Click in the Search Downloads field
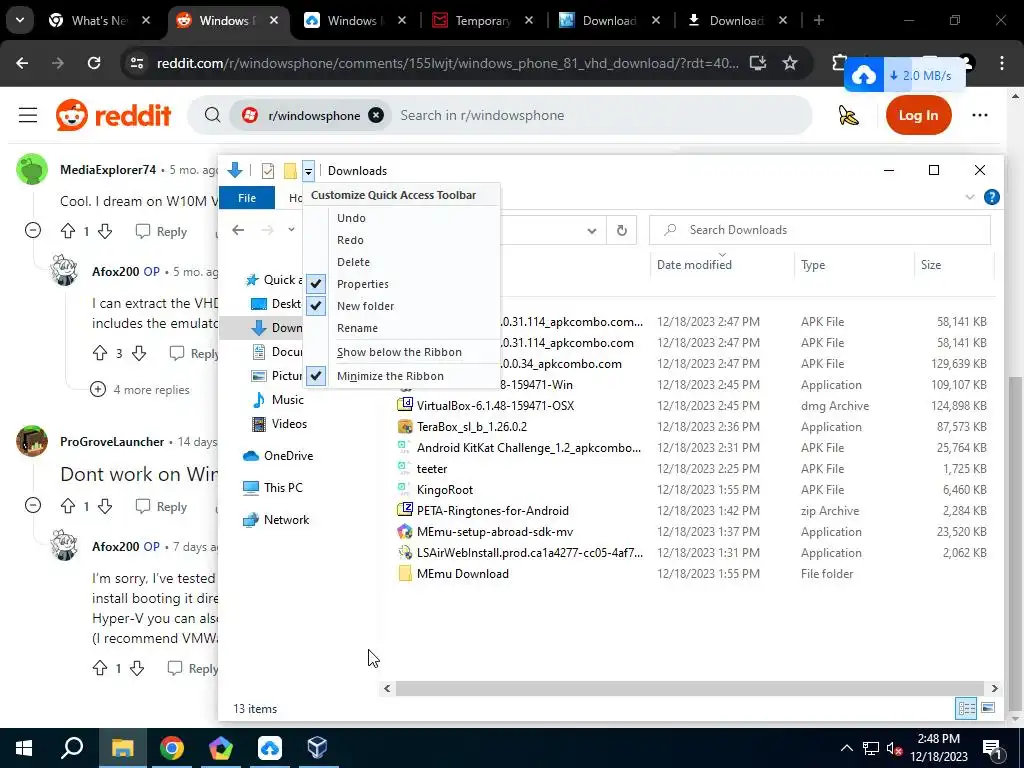Screen dimensions: 1024x768 coord(820,230)
